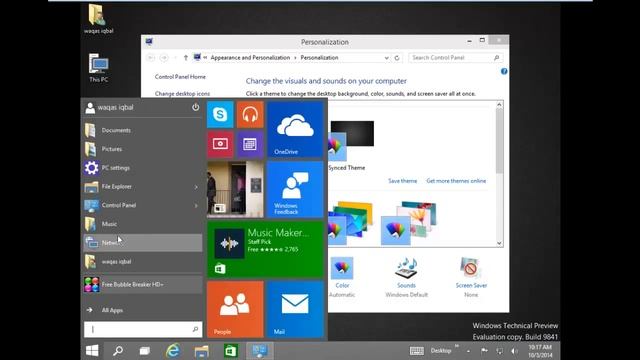Image resolution: width=640 pixels, height=360 pixels.
Task: Open File Explorer from taskbar
Action: click(x=202, y=351)
